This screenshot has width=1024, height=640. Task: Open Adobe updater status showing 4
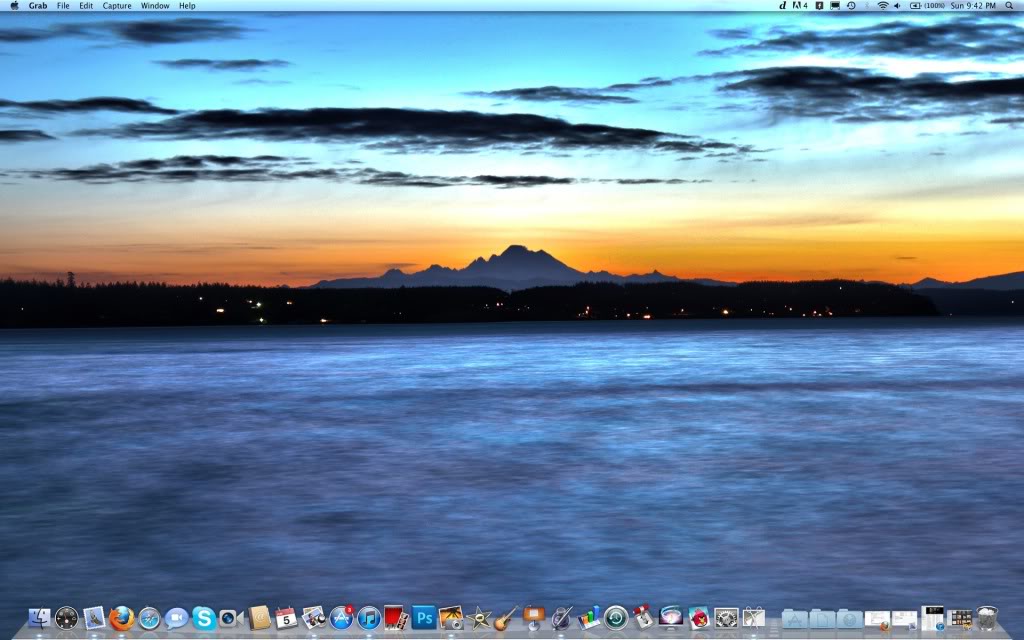coord(800,5)
